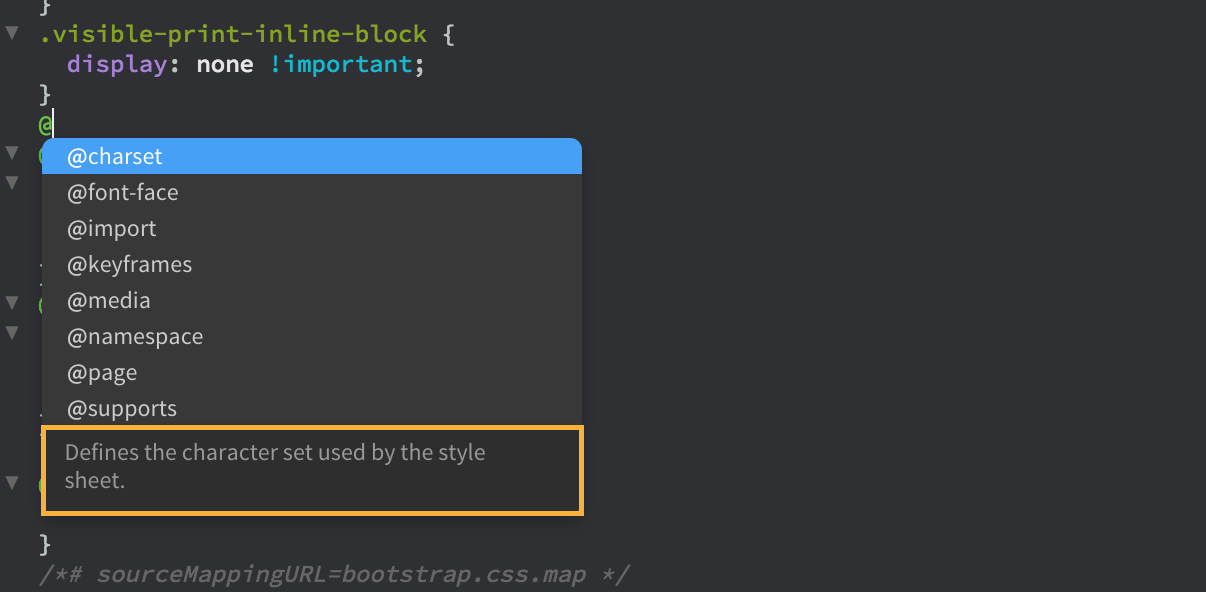This screenshot has width=1206, height=592.
Task: Collapse the code block using the bottom gutter triangle
Action: tap(11, 481)
